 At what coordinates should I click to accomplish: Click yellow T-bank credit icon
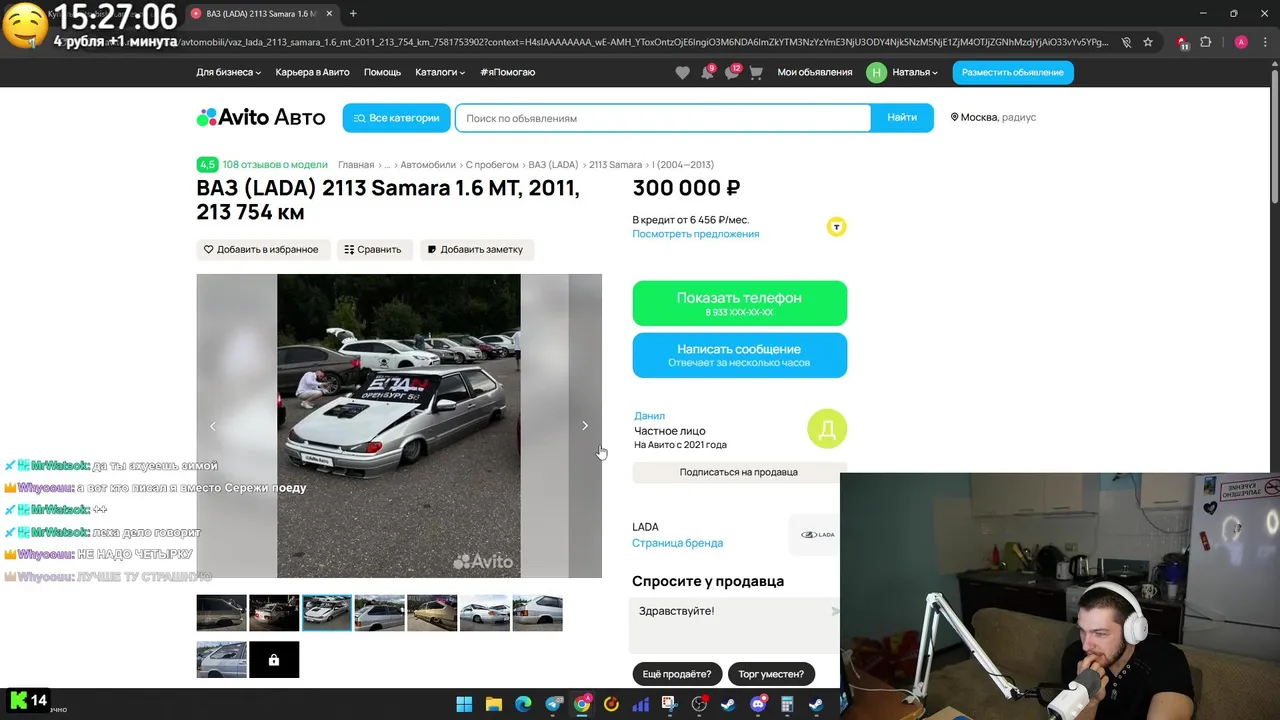pyautogui.click(x=836, y=227)
